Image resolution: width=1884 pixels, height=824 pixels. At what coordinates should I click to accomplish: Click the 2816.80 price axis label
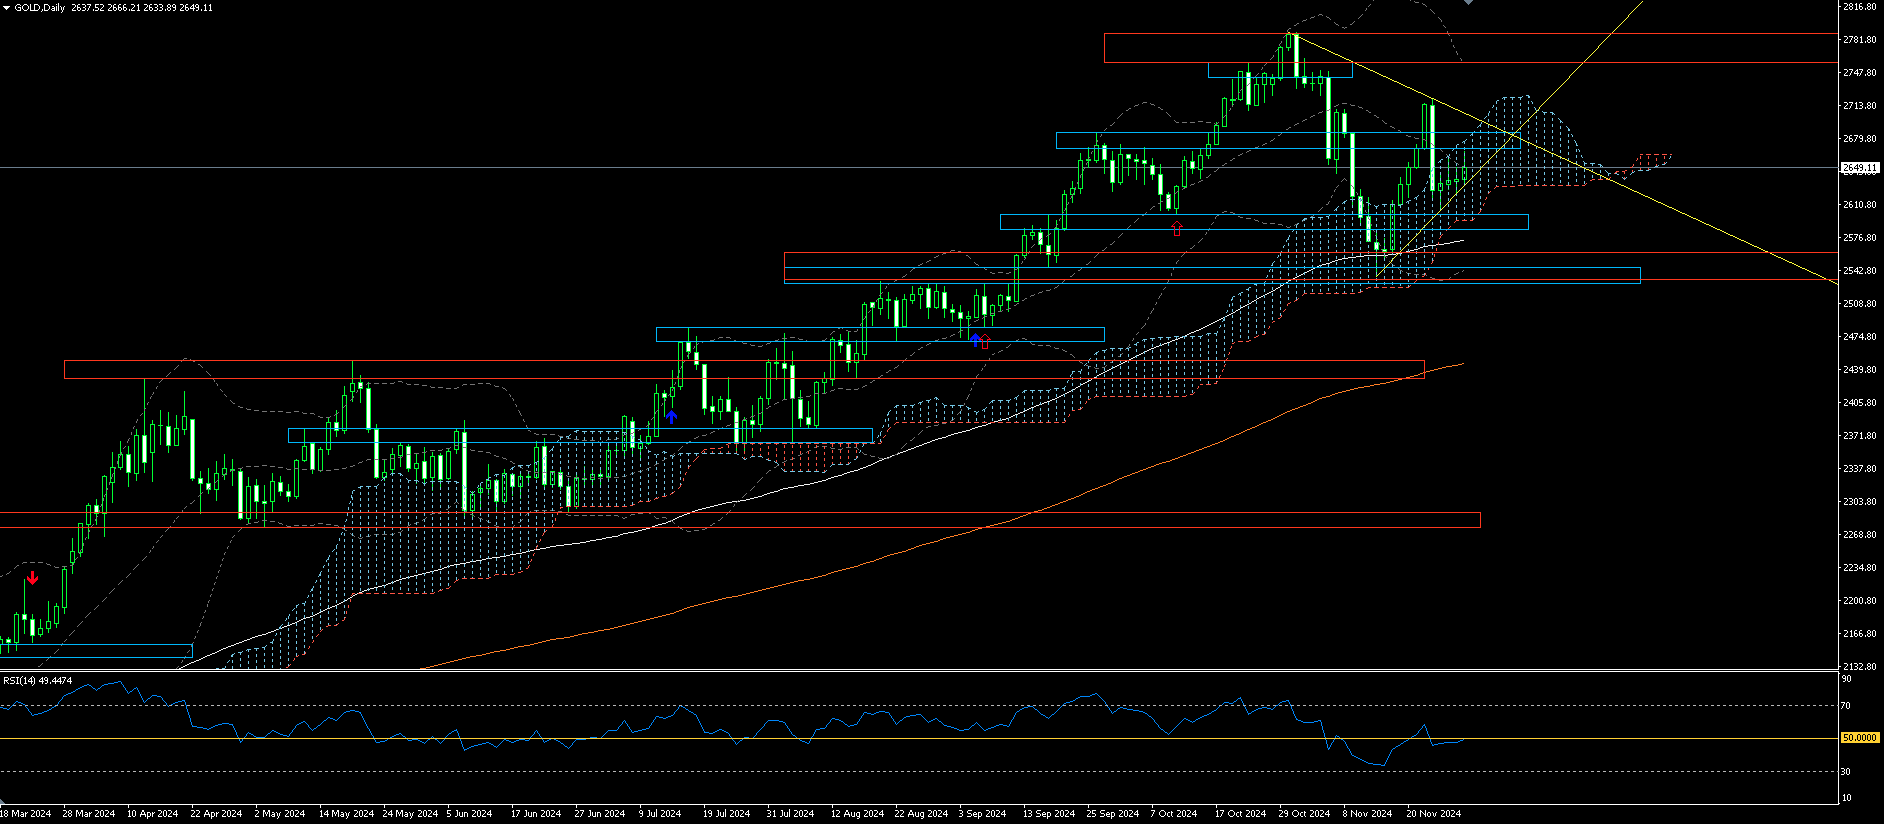click(1859, 6)
